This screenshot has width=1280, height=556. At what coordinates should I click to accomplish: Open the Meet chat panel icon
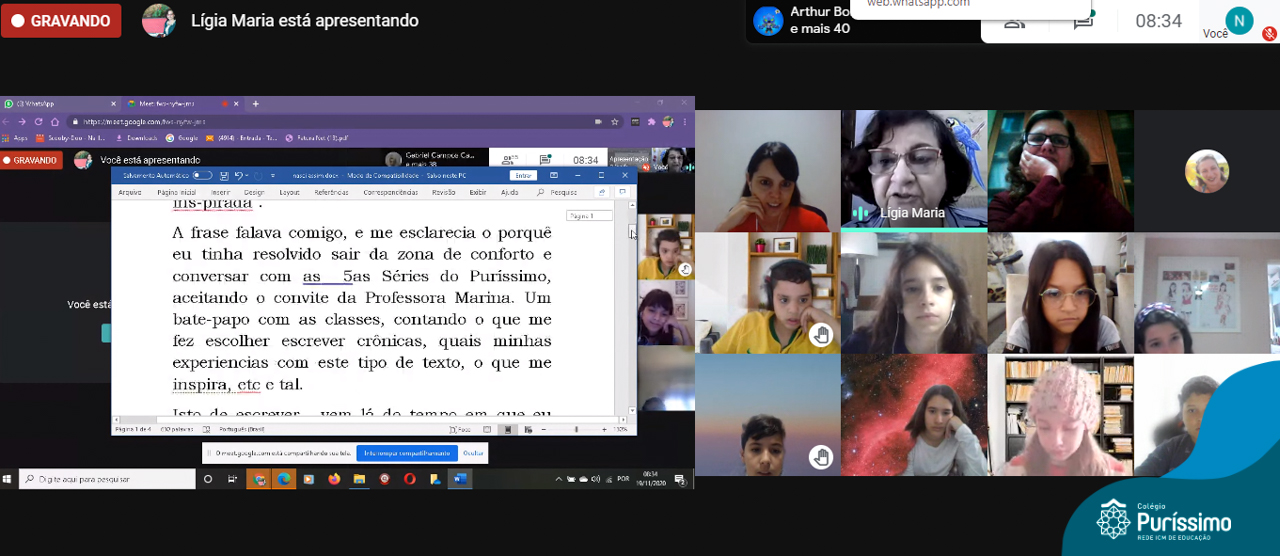click(1083, 22)
